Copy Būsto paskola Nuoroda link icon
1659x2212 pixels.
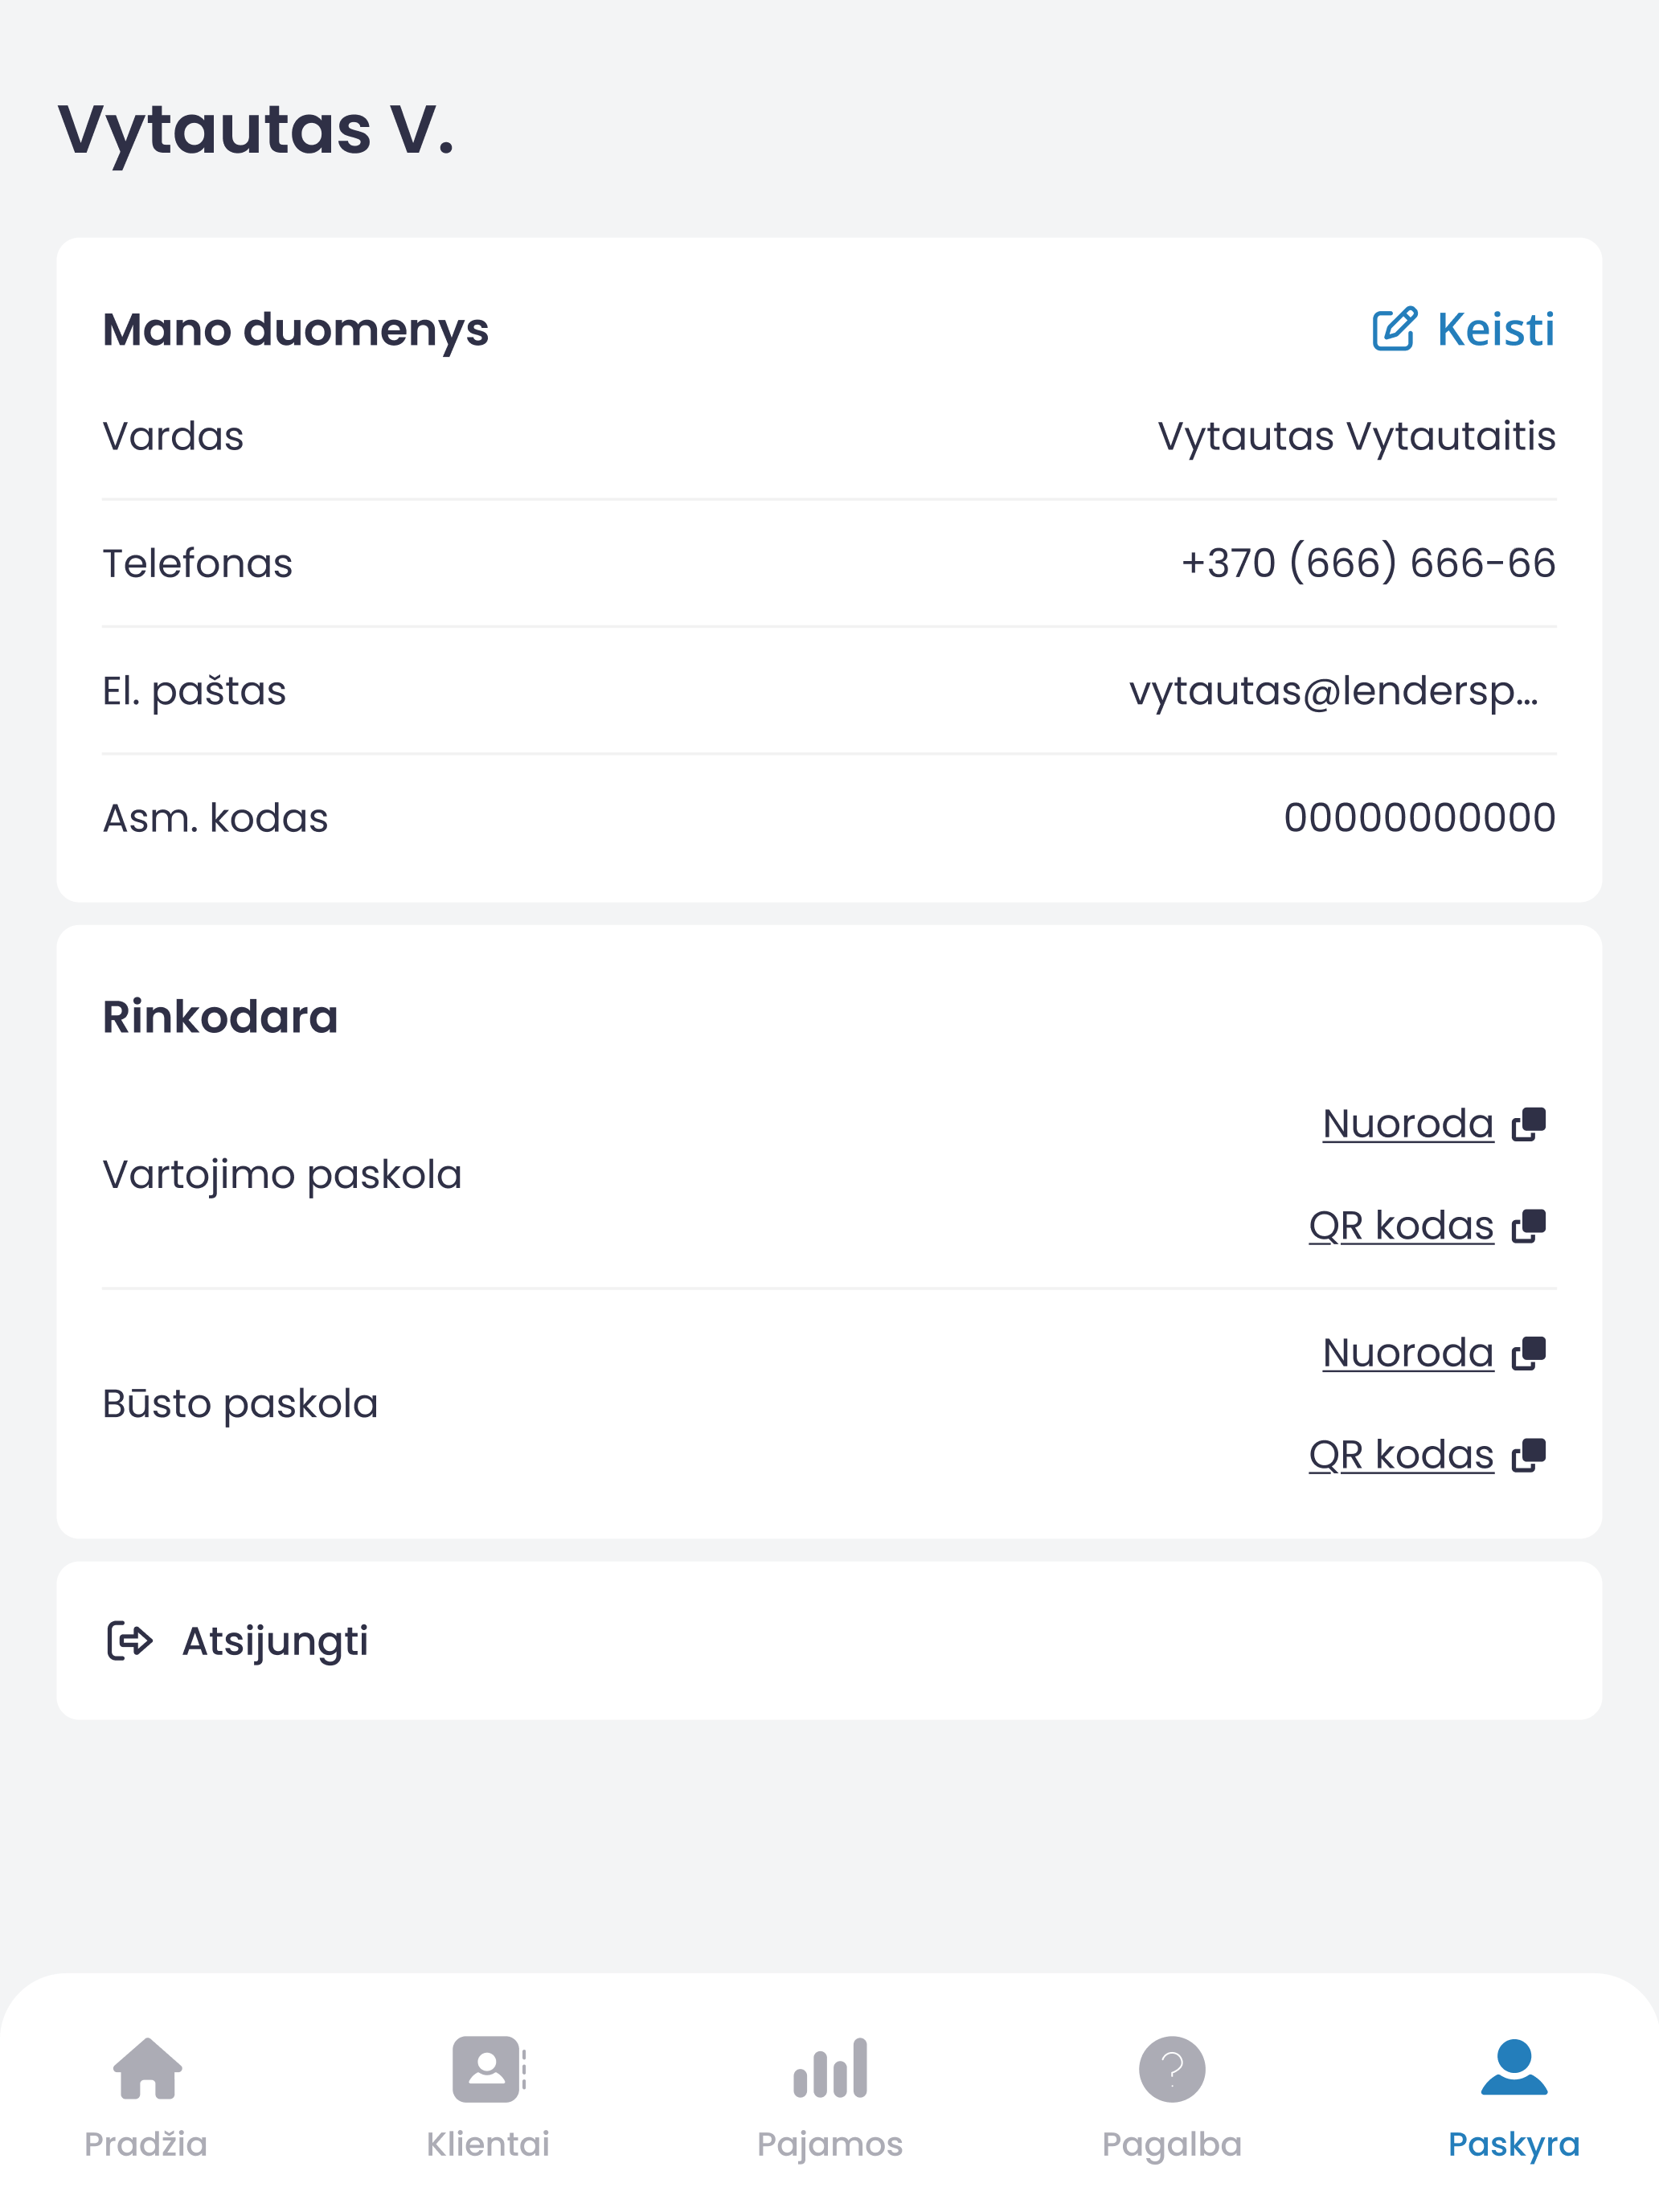point(1528,1354)
